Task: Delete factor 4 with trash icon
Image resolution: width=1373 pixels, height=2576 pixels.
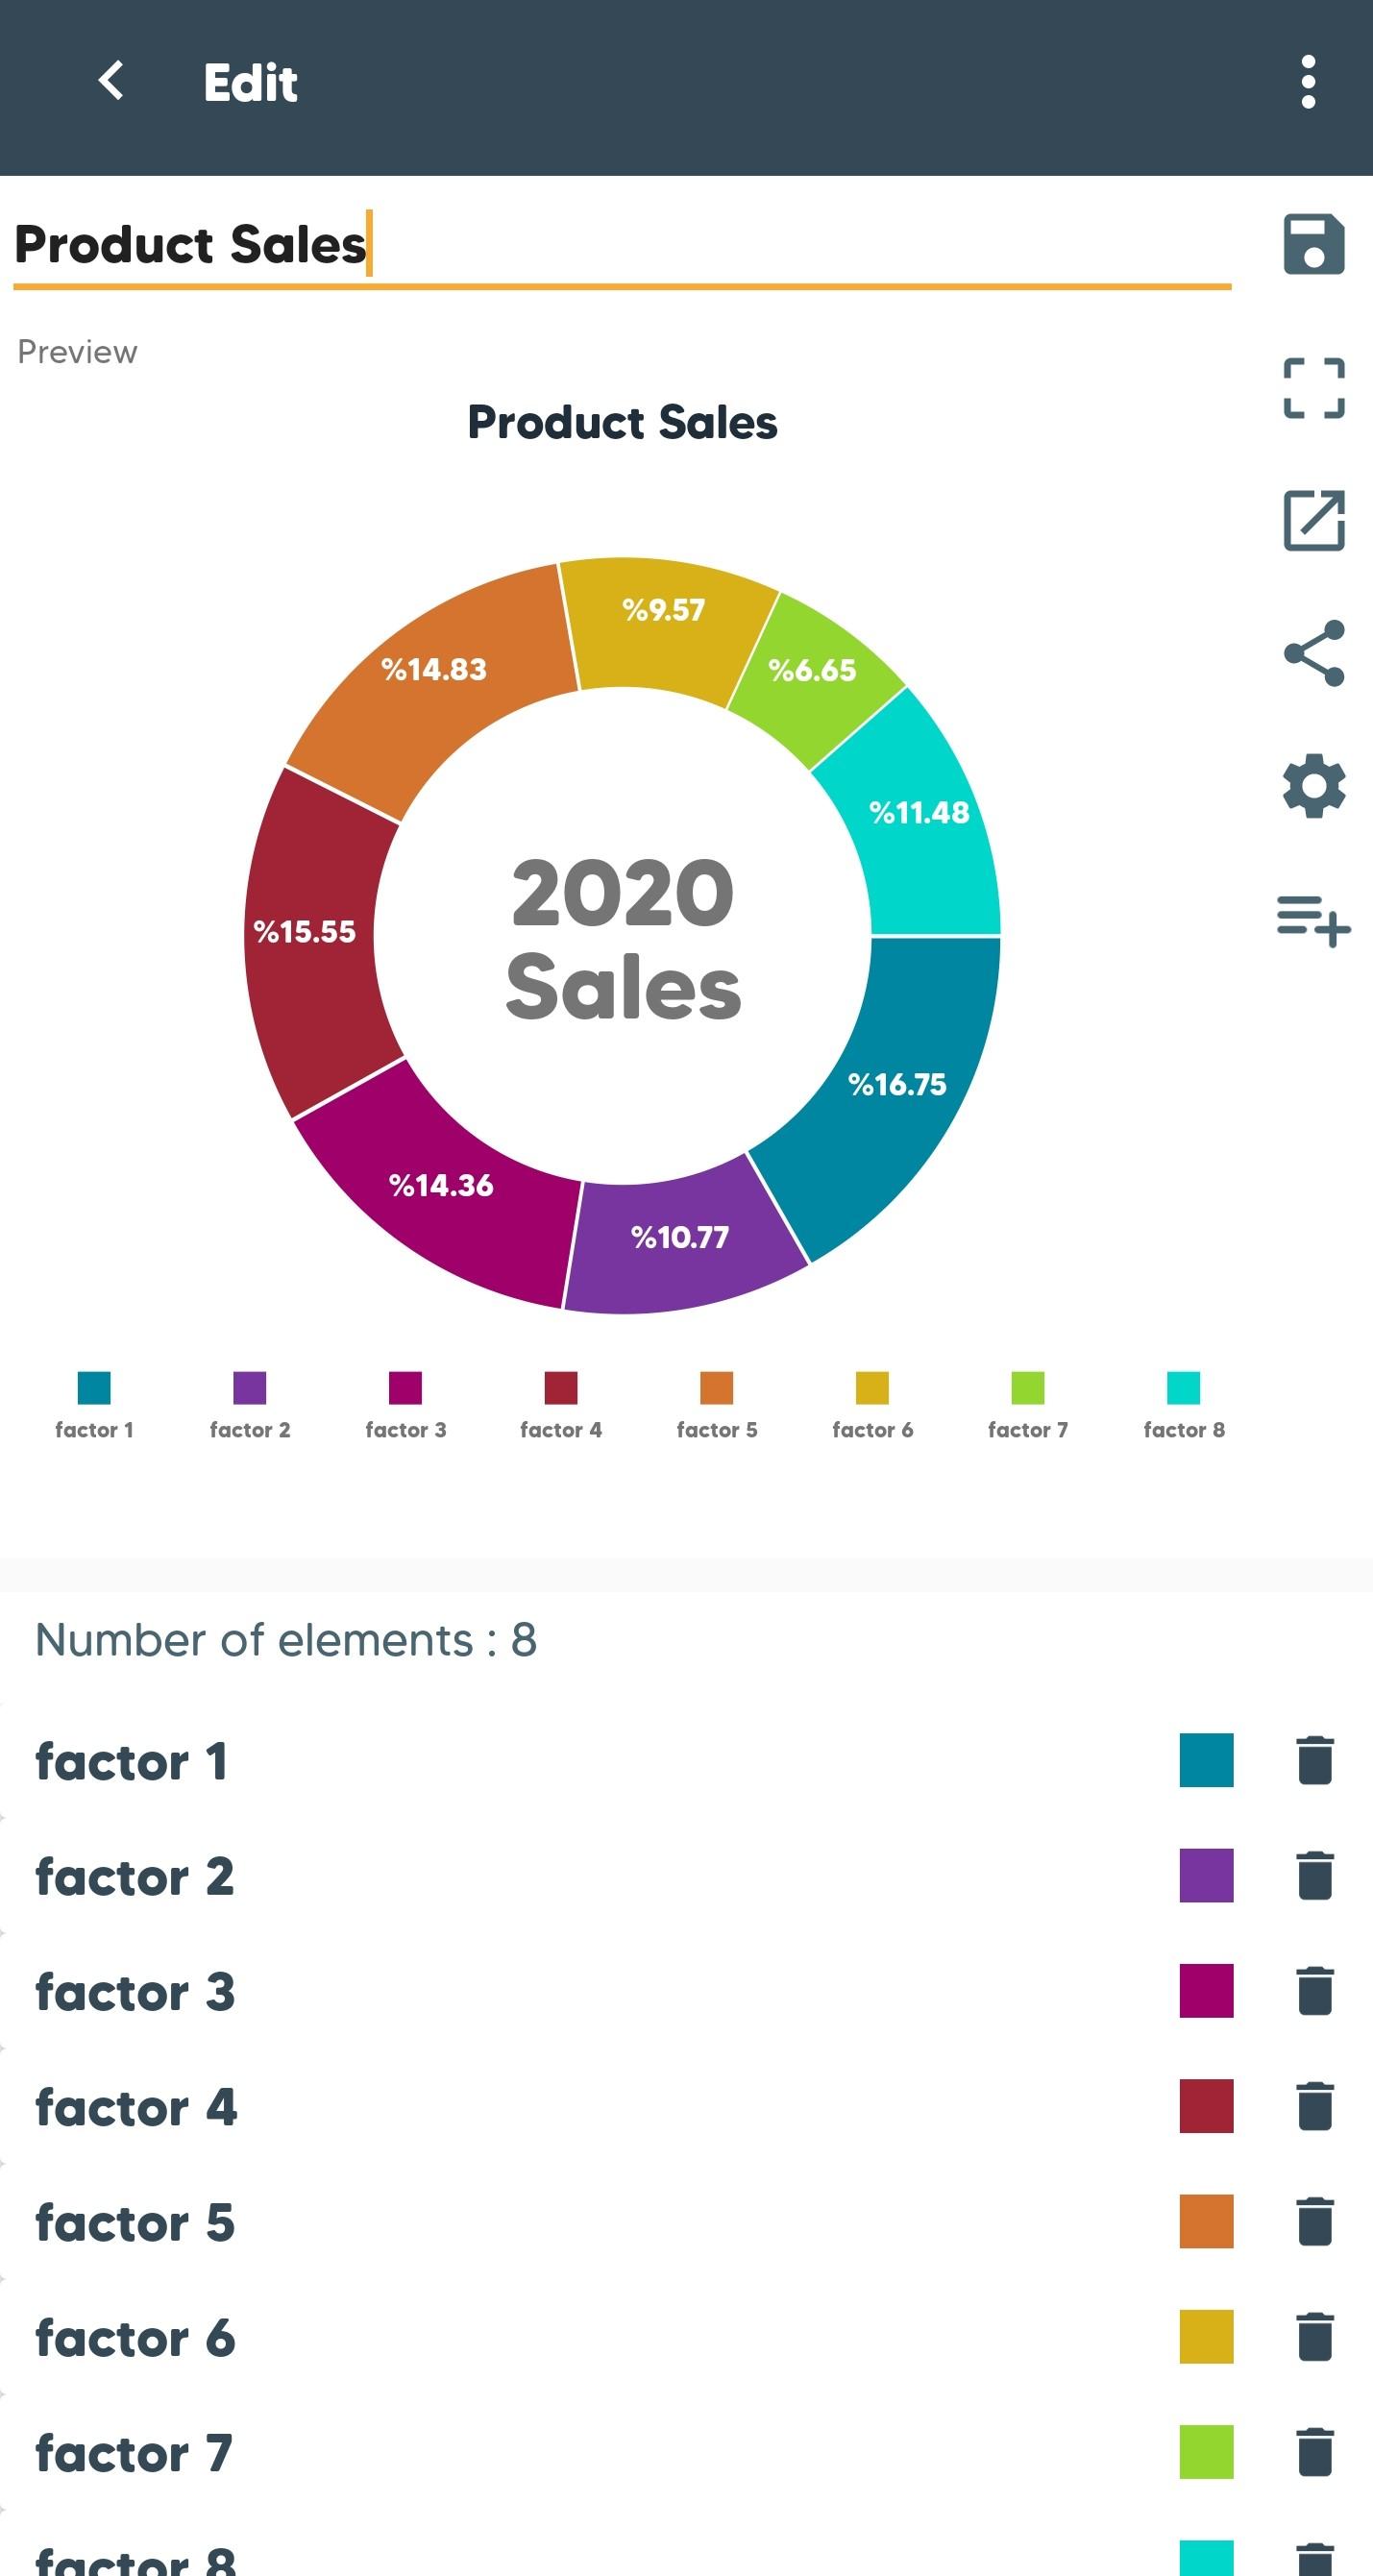Action: (1314, 2107)
